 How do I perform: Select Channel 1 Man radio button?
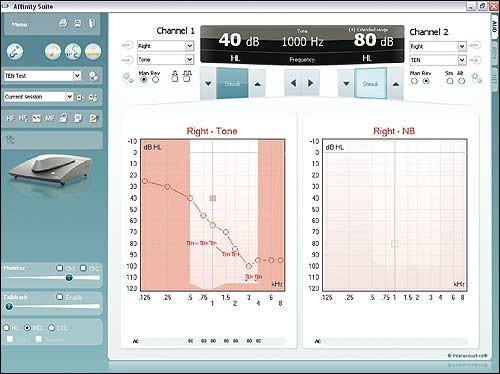pyautogui.click(x=144, y=80)
